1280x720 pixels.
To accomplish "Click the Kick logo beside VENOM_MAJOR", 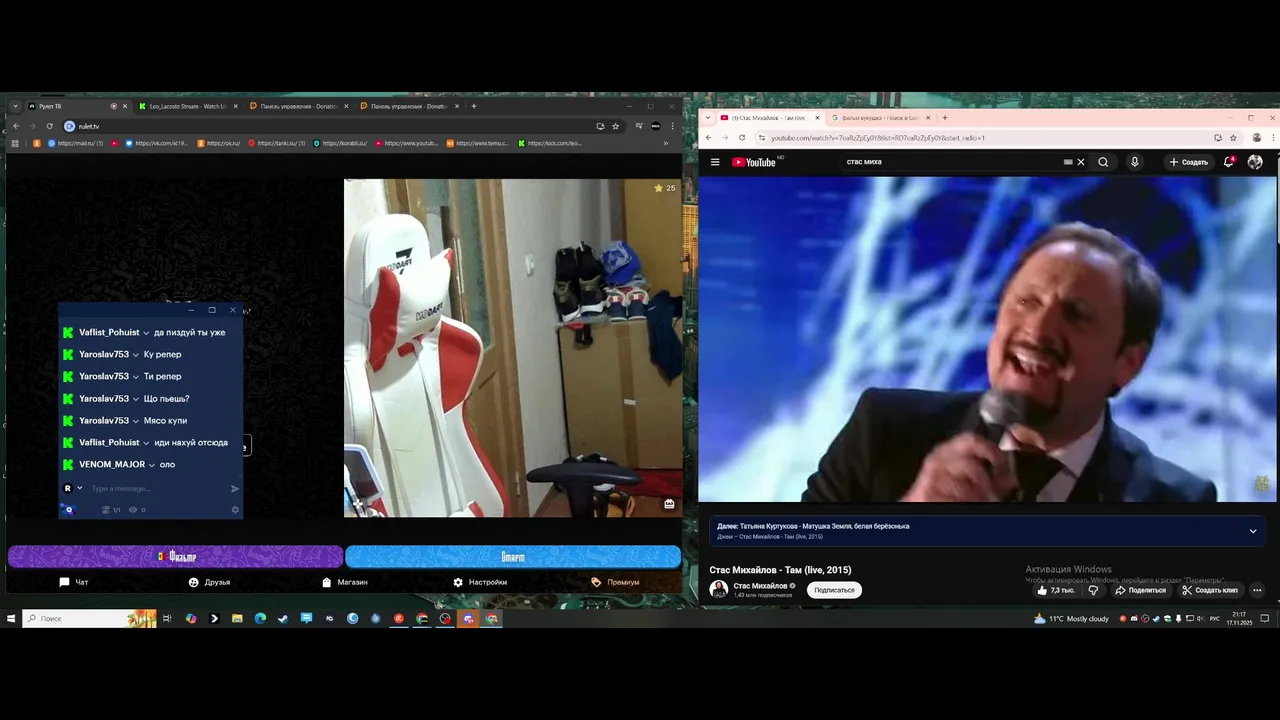I will point(68,464).
